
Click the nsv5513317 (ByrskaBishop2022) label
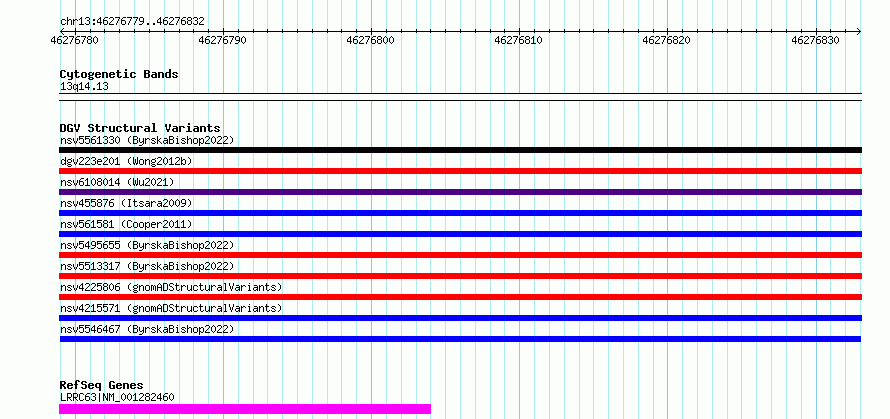[146, 266]
